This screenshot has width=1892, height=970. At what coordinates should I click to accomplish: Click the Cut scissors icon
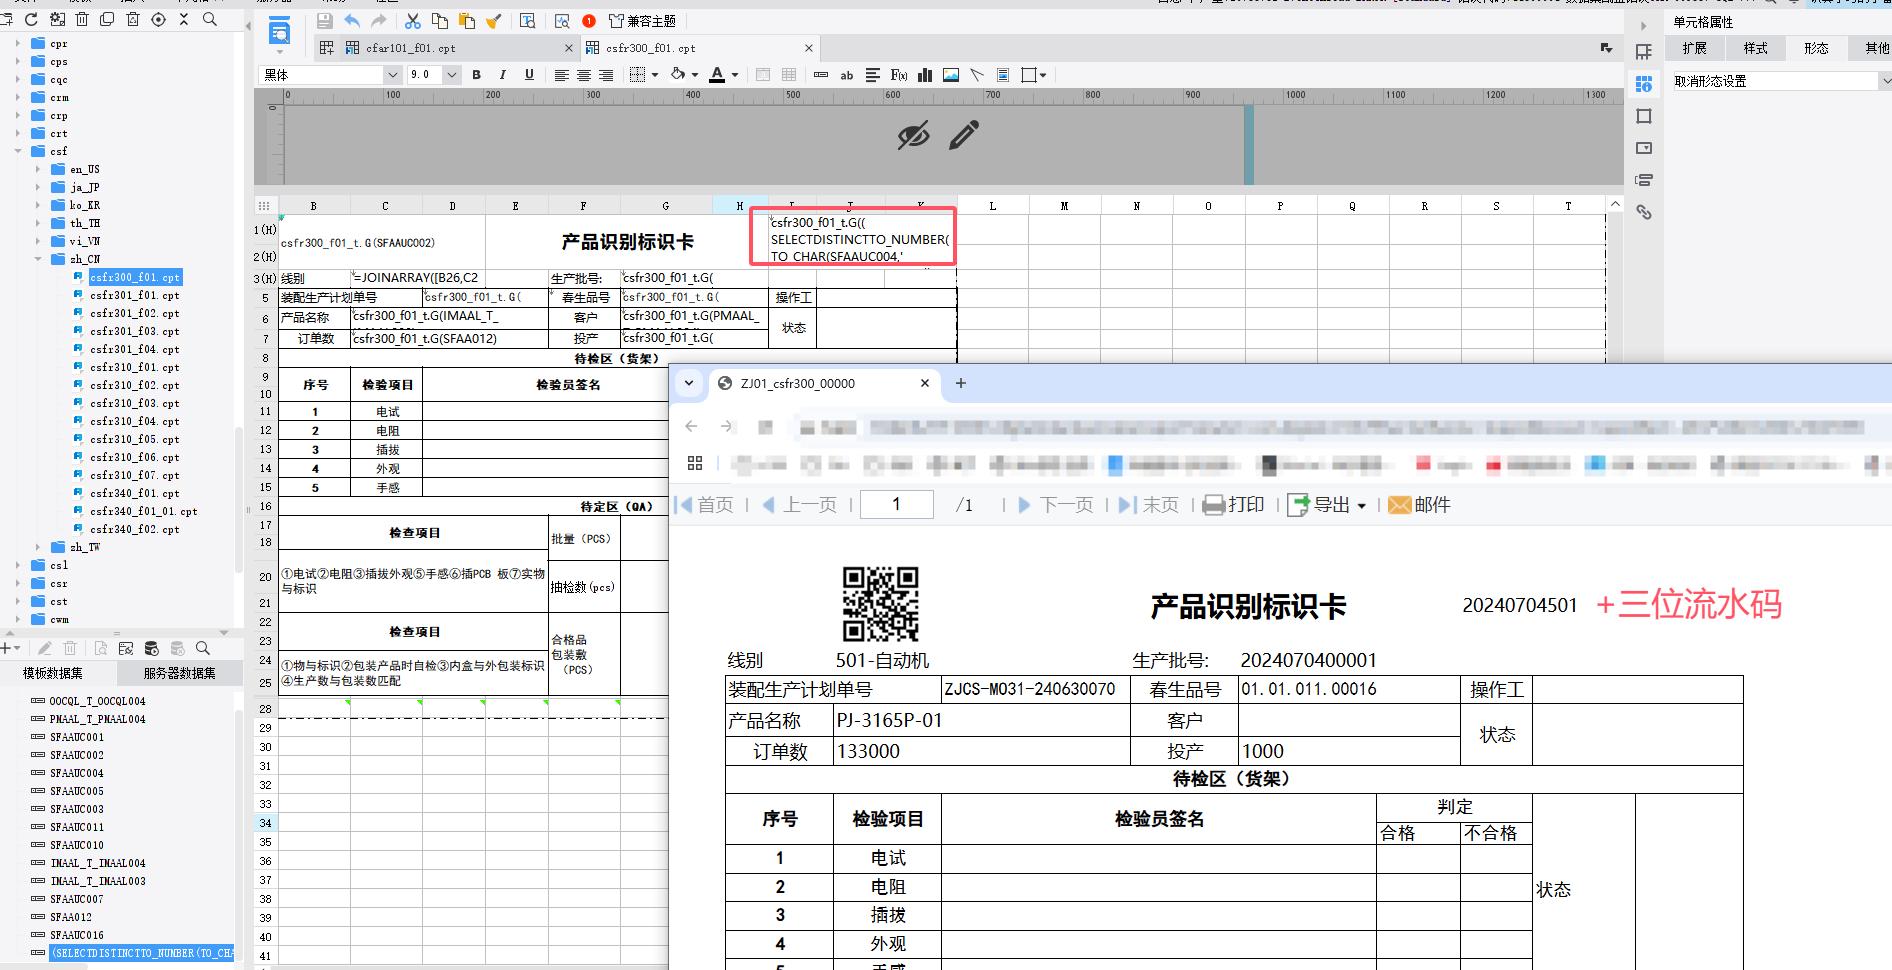[x=413, y=21]
